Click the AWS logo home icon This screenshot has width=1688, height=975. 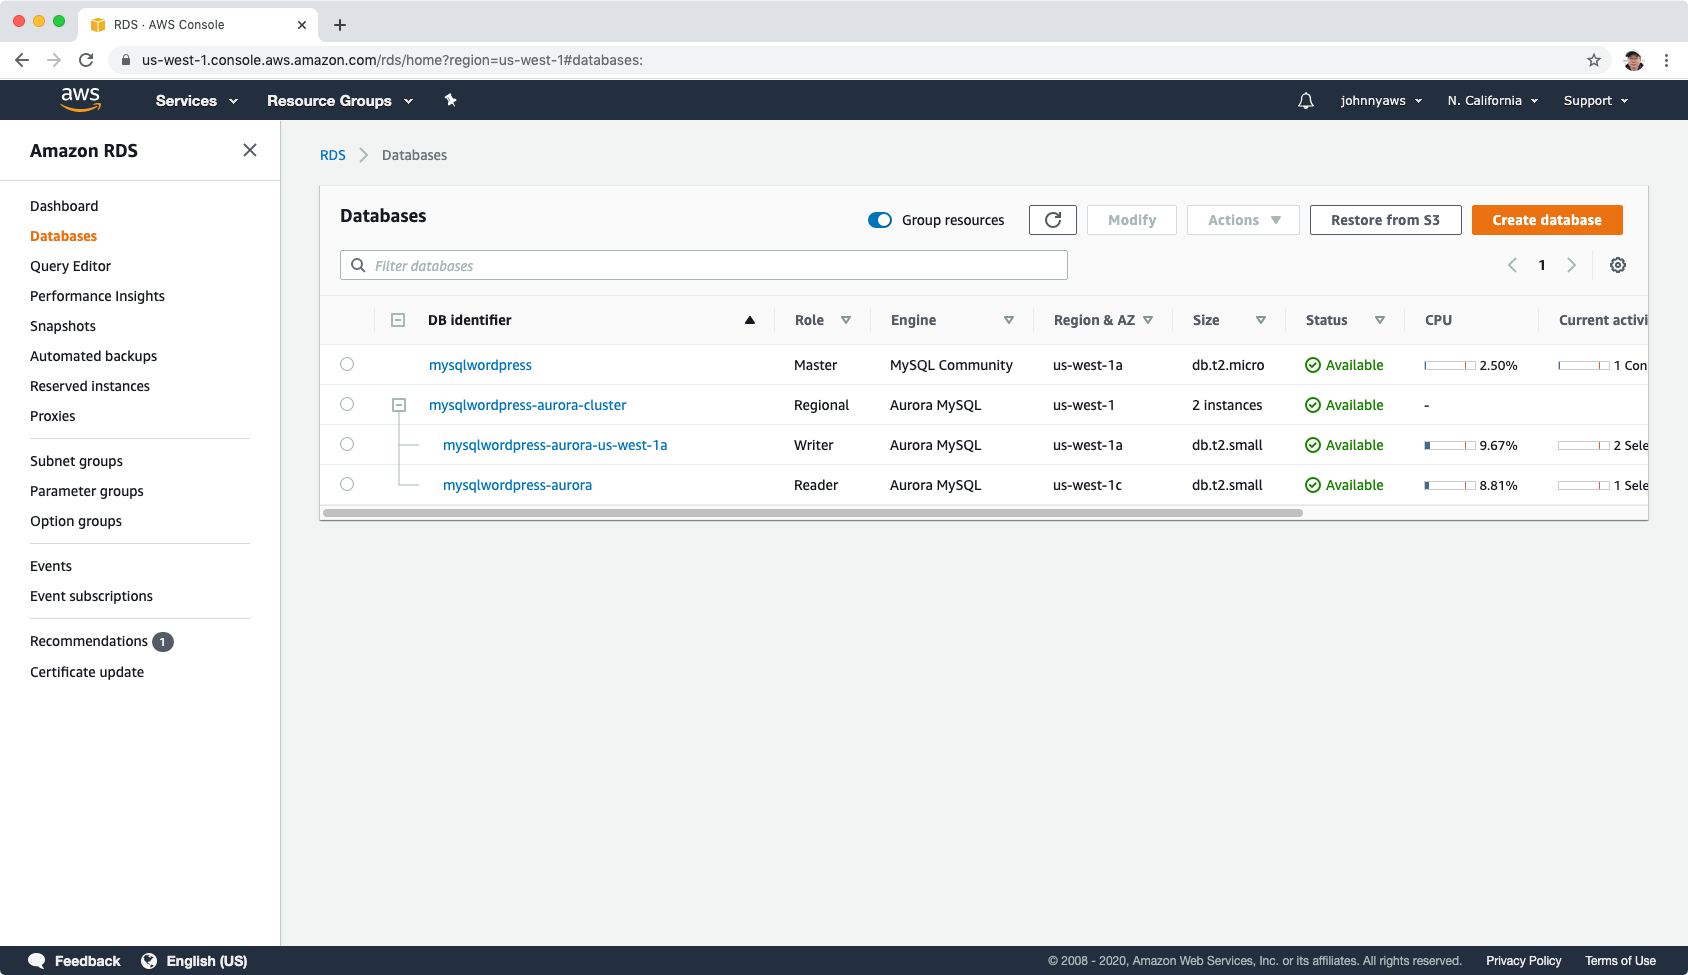pos(80,99)
